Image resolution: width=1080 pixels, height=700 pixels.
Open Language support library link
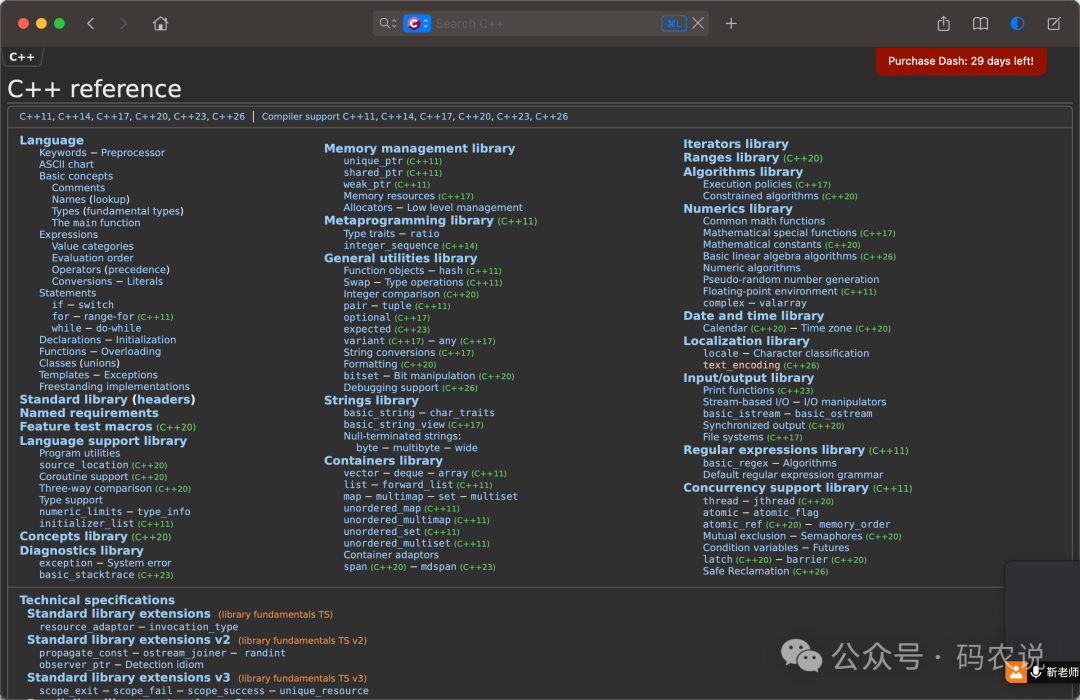click(x=103, y=441)
